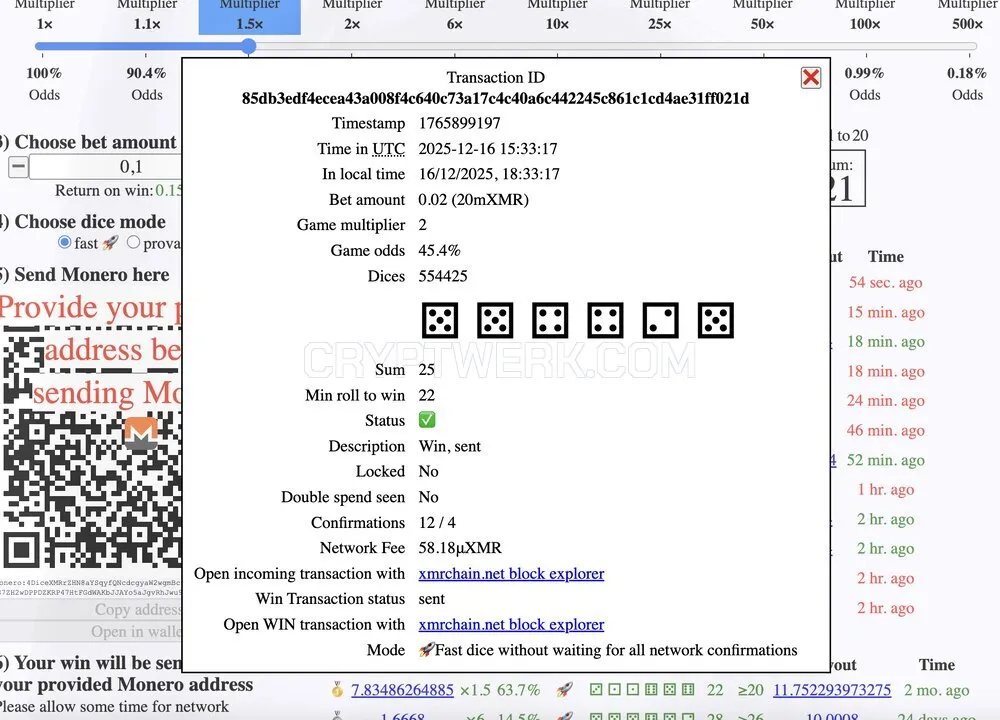
Task: Click the green status checkmark icon
Action: [427, 420]
